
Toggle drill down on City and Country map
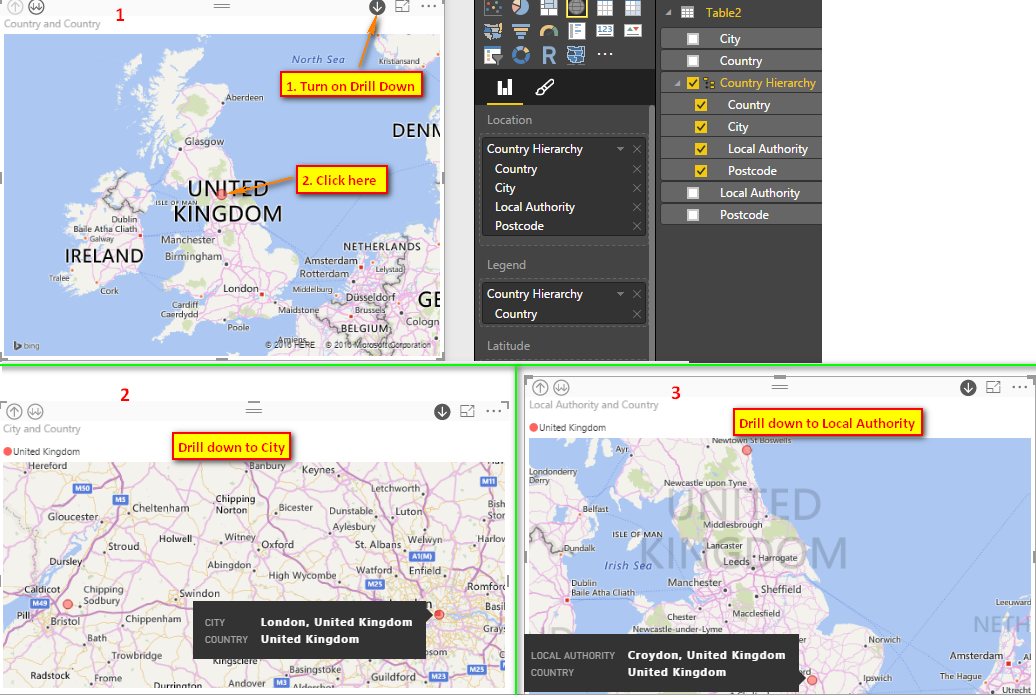click(x=442, y=412)
